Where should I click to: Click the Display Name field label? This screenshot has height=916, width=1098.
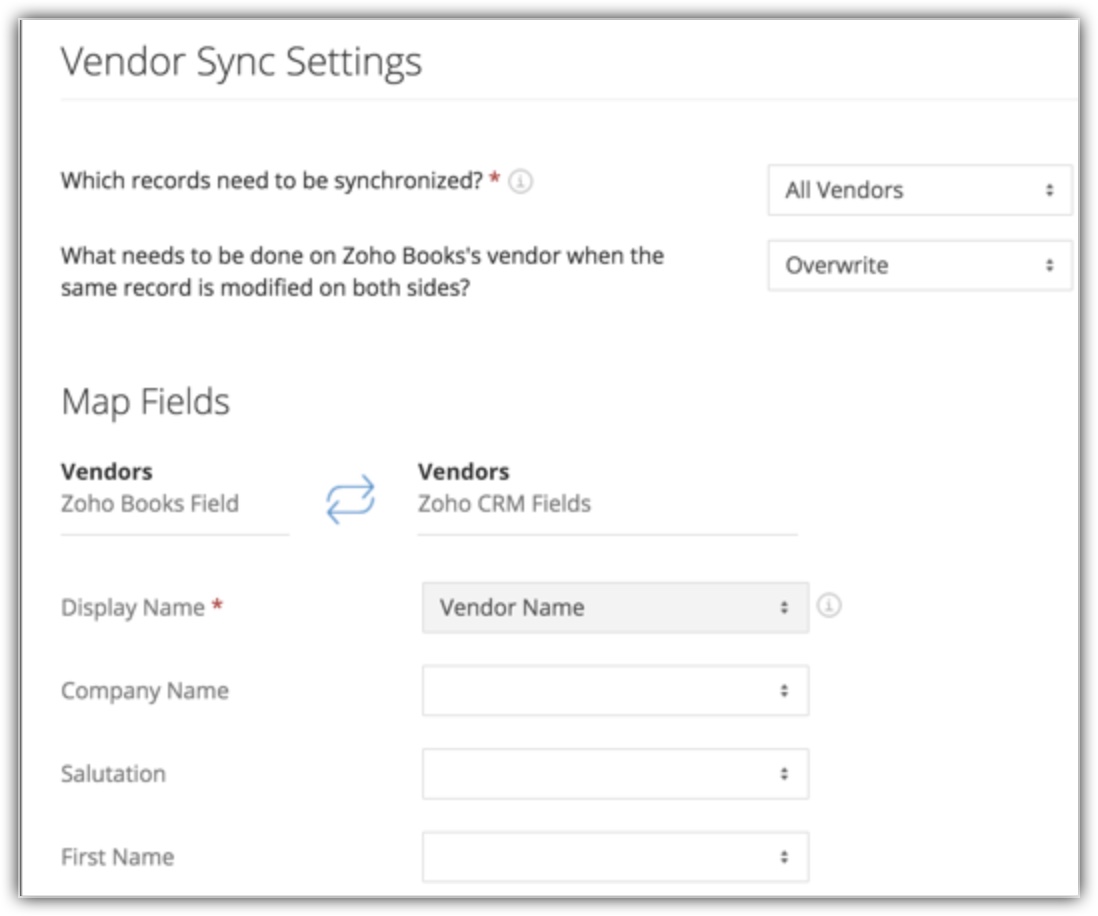133,607
